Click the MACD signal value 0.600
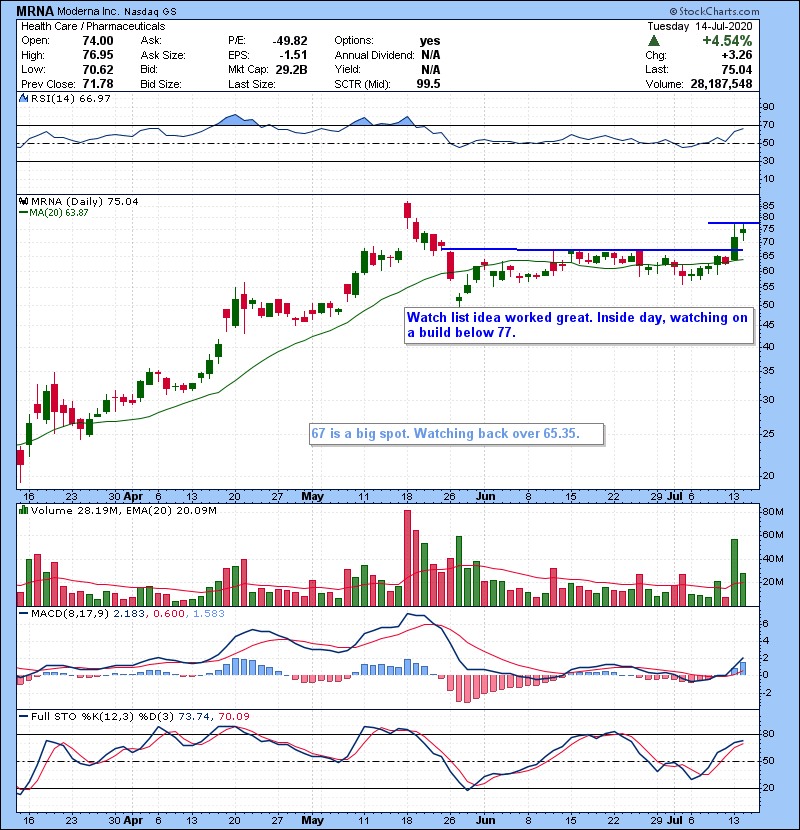 click(x=169, y=614)
